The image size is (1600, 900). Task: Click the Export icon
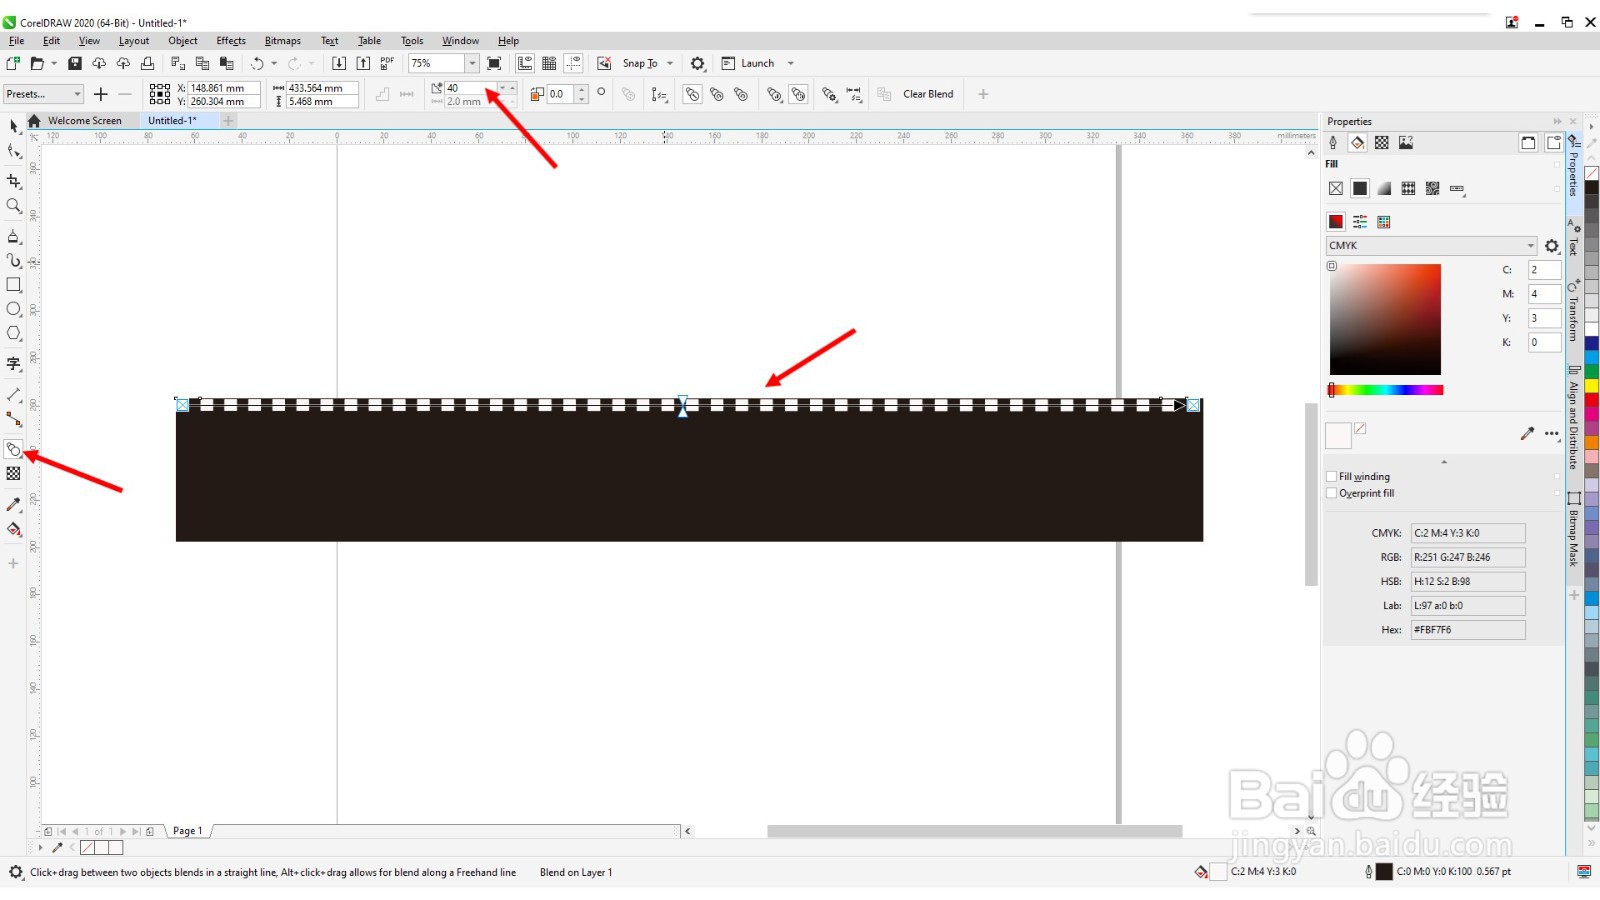point(363,63)
